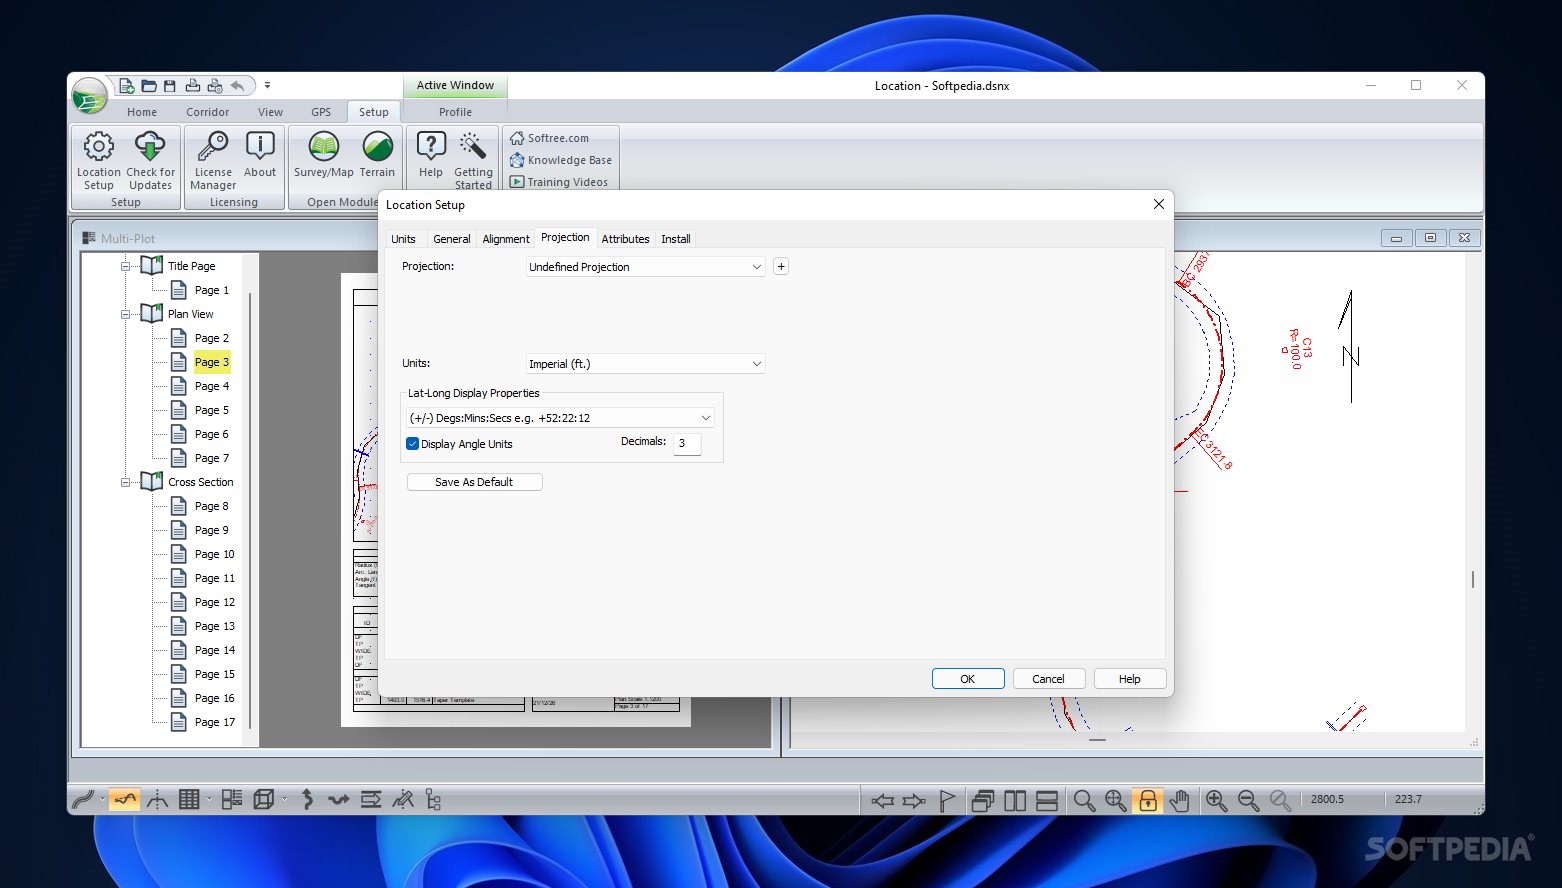The image size is (1562, 888).
Task: Collapse the Cross Section tree node
Action: click(126, 482)
